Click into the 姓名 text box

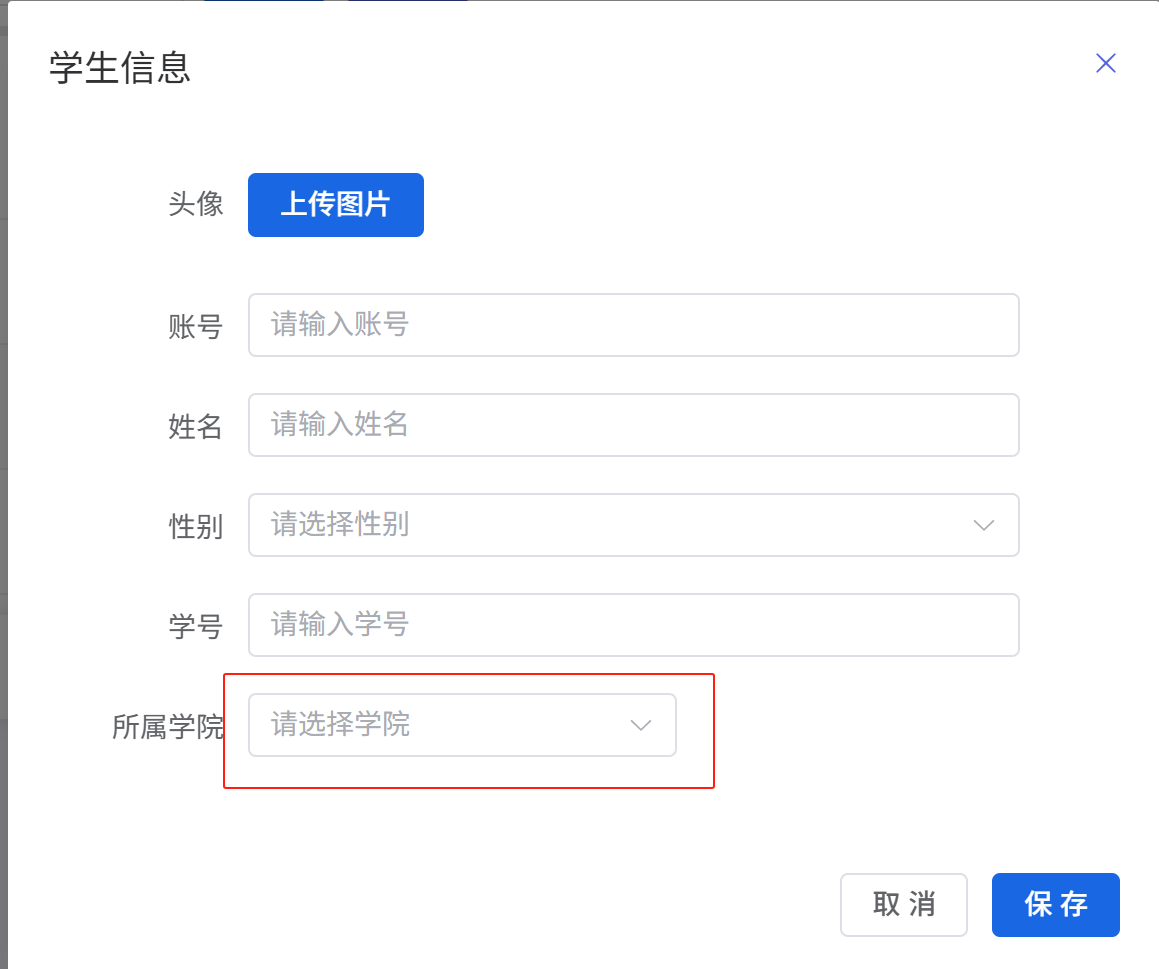point(633,425)
